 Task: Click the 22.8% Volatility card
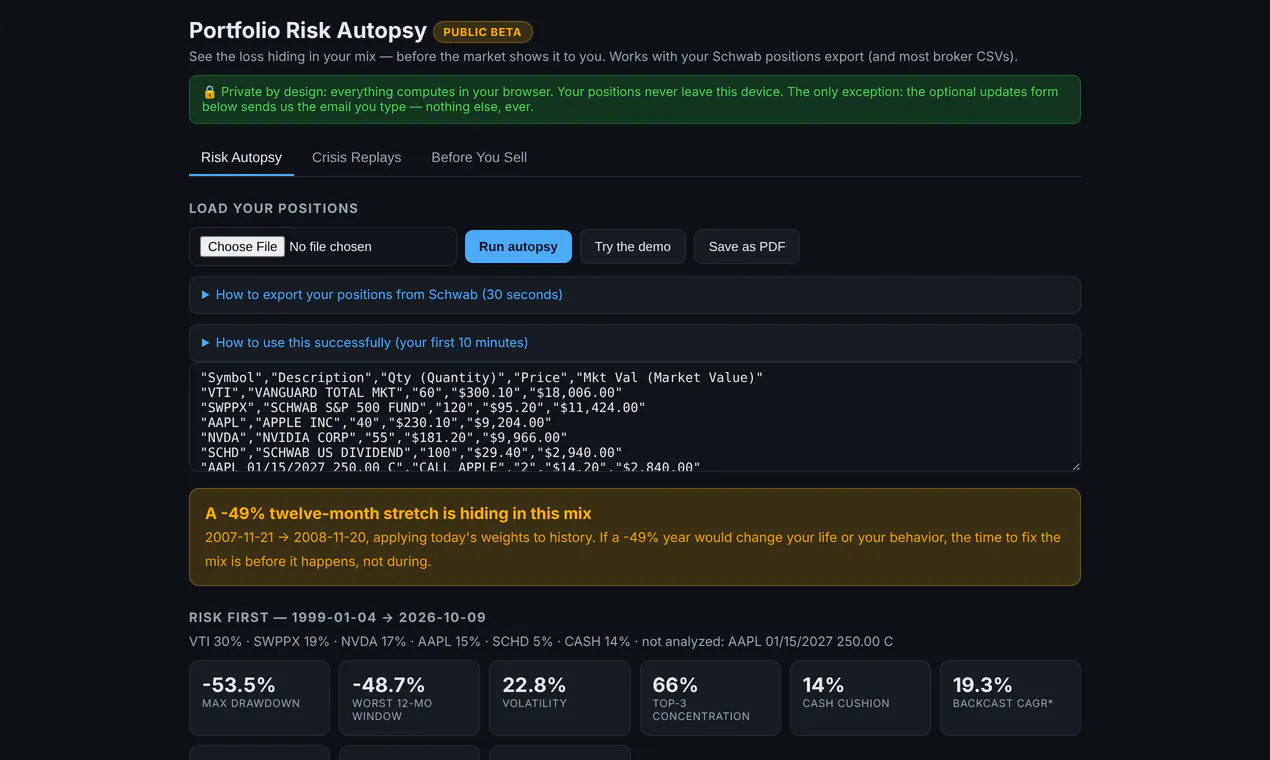pyautogui.click(x=560, y=698)
